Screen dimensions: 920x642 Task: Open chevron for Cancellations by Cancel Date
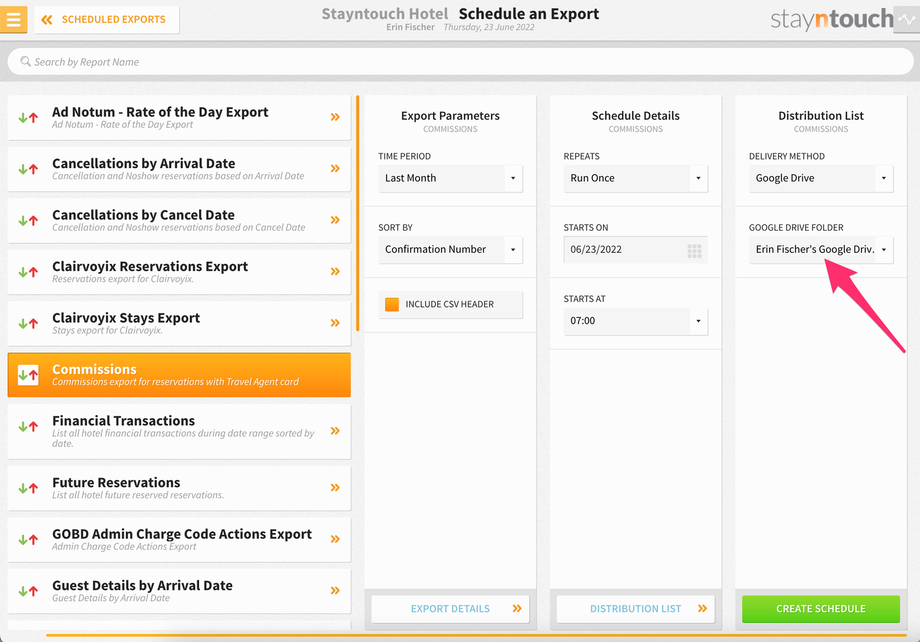coord(335,220)
